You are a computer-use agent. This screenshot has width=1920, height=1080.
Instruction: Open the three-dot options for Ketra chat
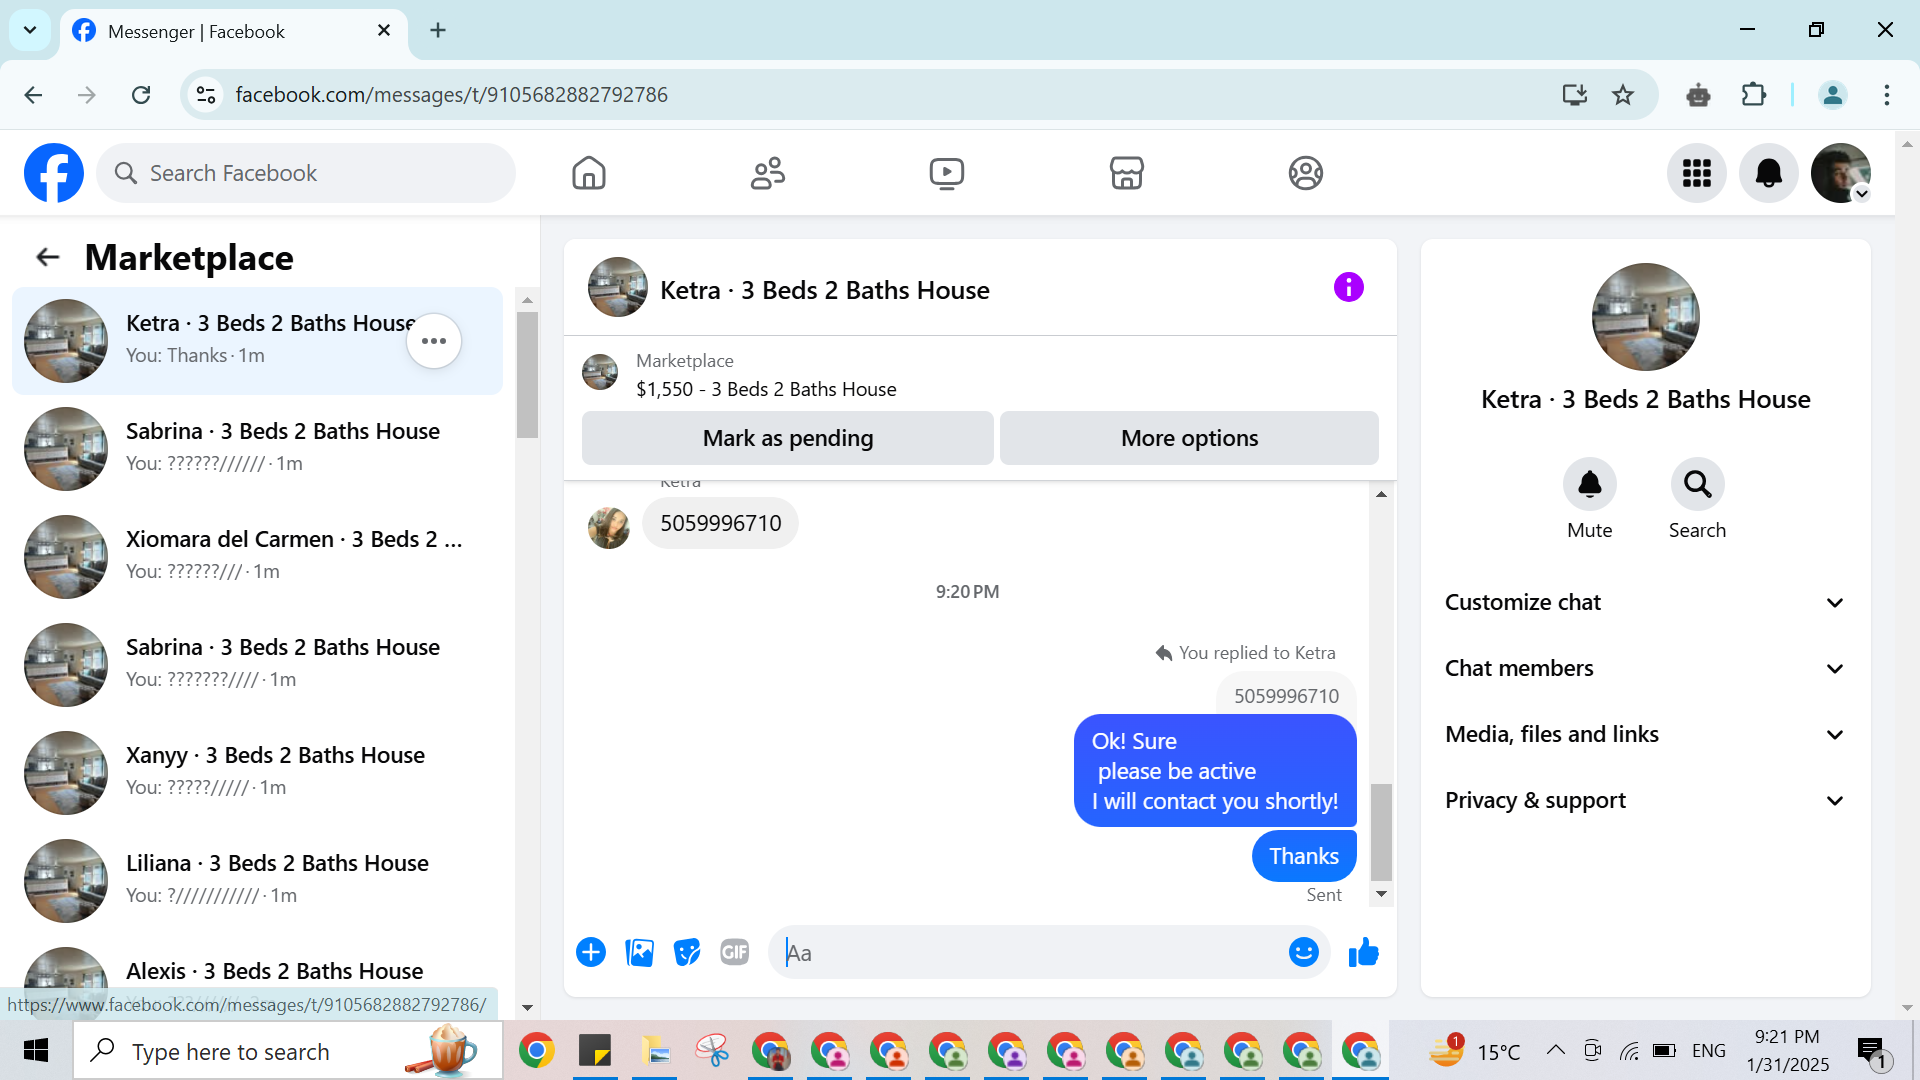(434, 341)
